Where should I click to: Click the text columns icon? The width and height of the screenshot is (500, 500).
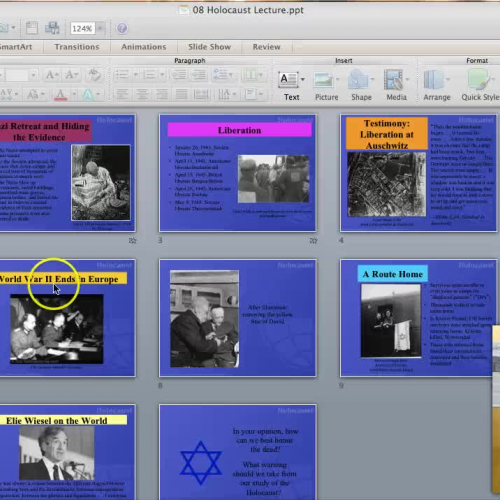pos(251,75)
